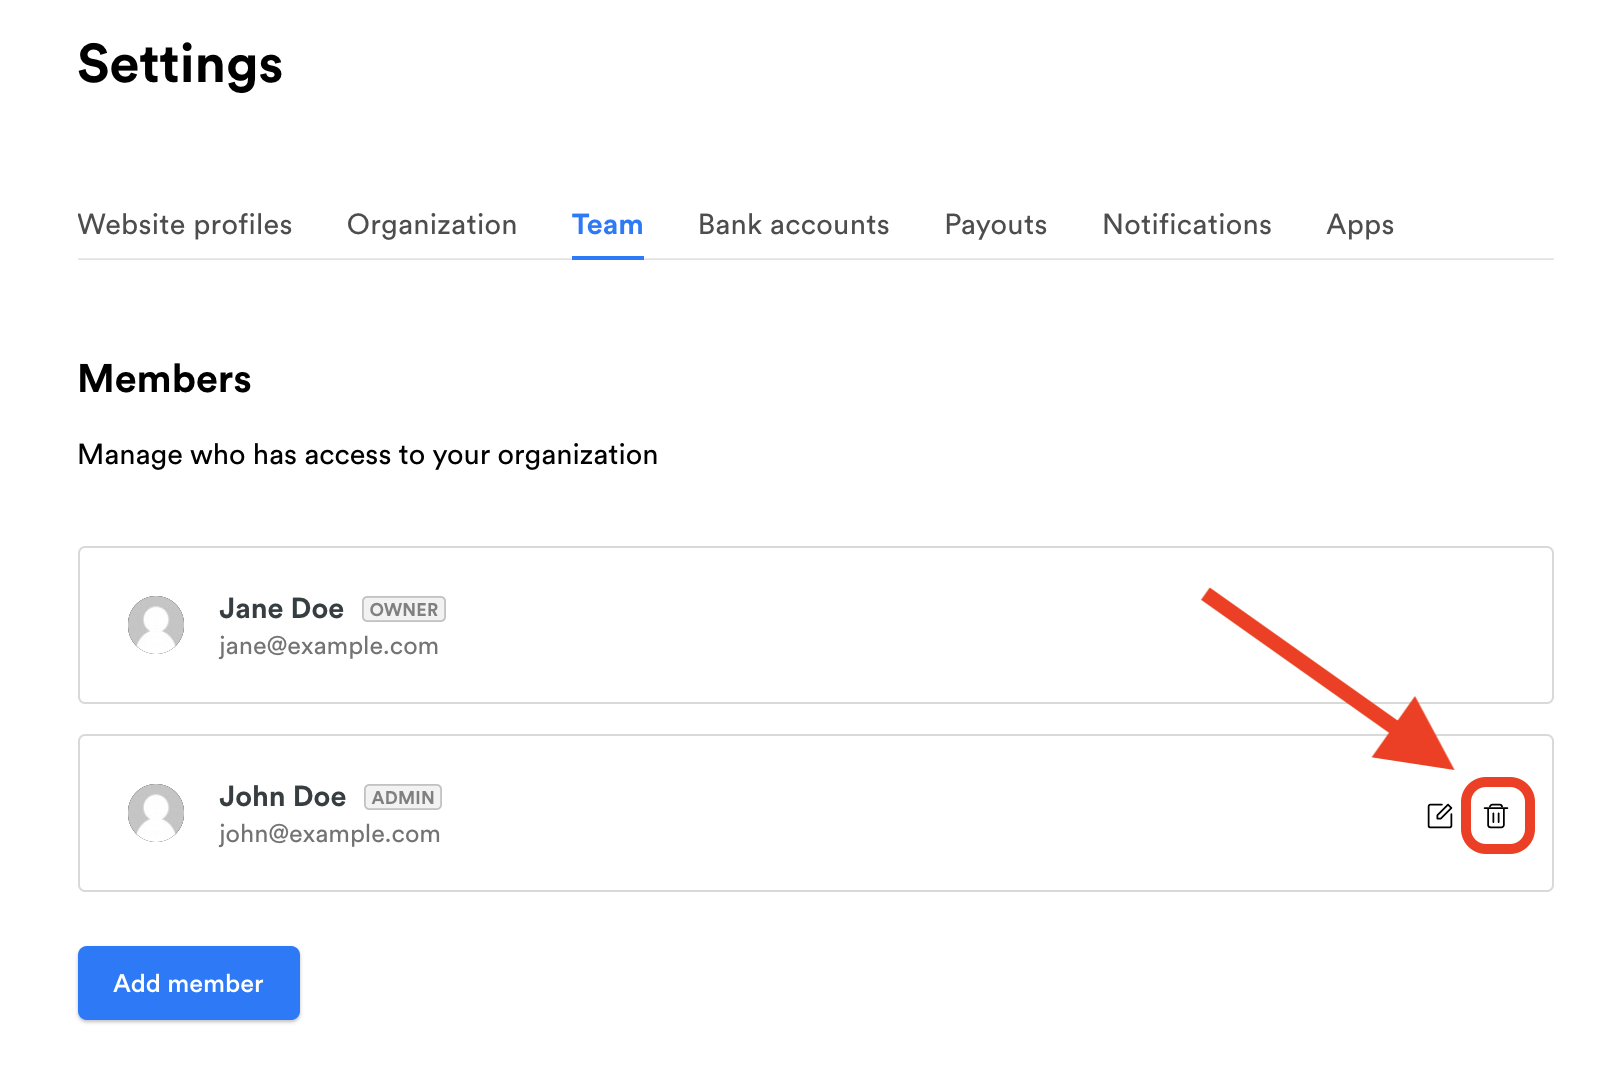This screenshot has width=1606, height=1082.
Task: Click the ADMIN role badge
Action: click(x=403, y=797)
